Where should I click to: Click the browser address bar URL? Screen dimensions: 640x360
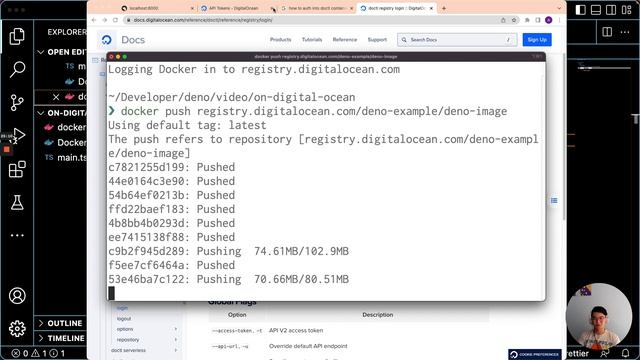pos(203,20)
